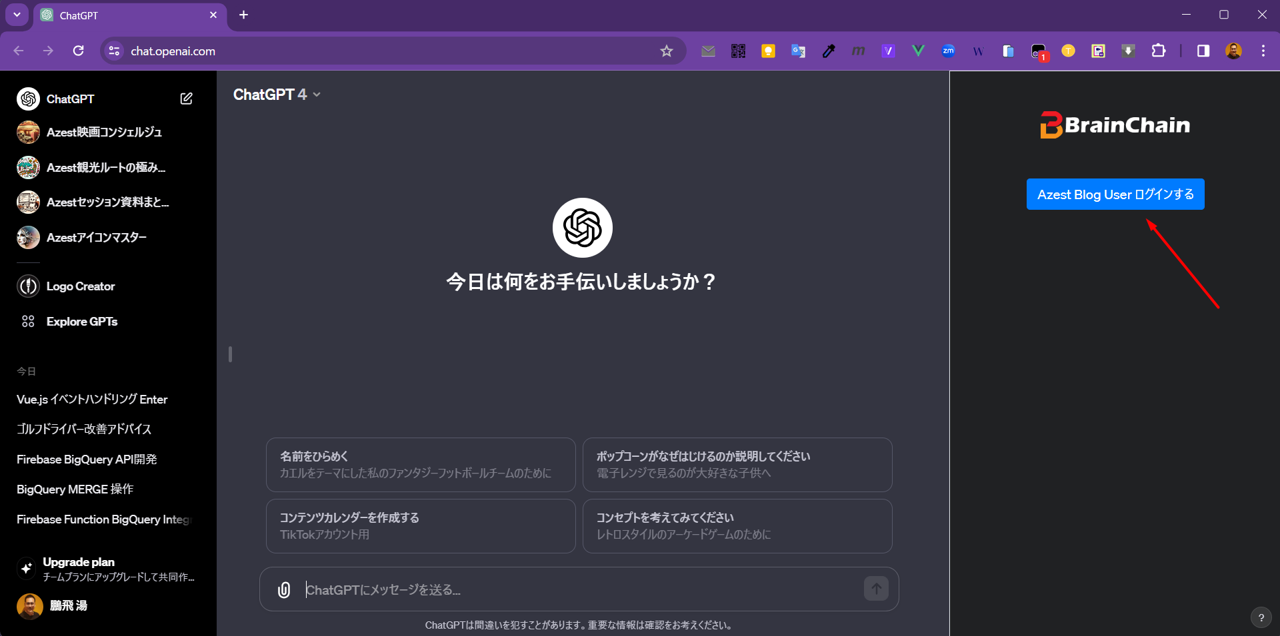The height and width of the screenshot is (636, 1280).
Task: Click the Vue.js devtools extension icon
Action: [918, 51]
